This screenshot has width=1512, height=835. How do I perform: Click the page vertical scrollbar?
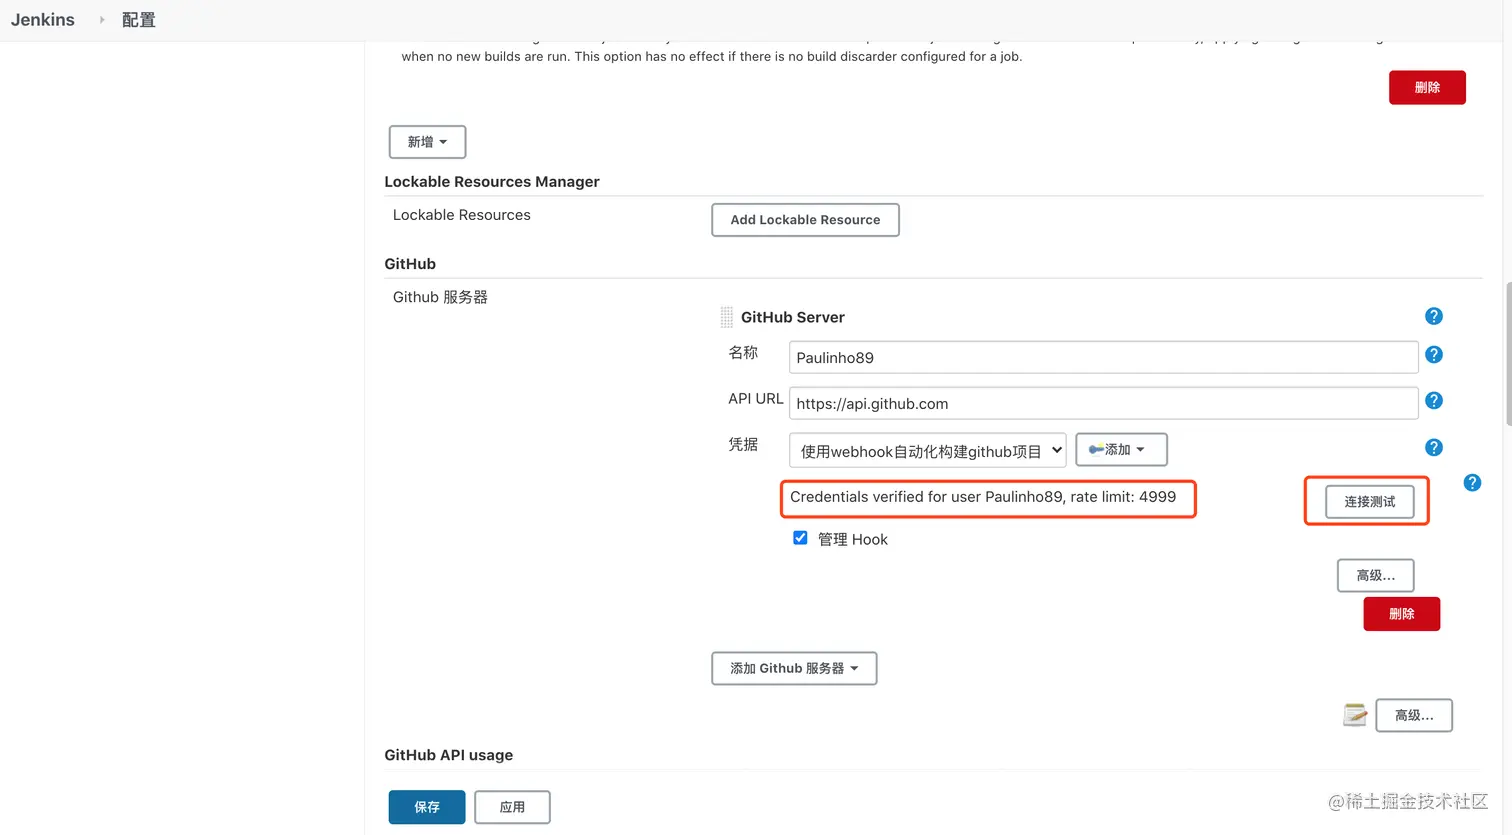[1508, 354]
